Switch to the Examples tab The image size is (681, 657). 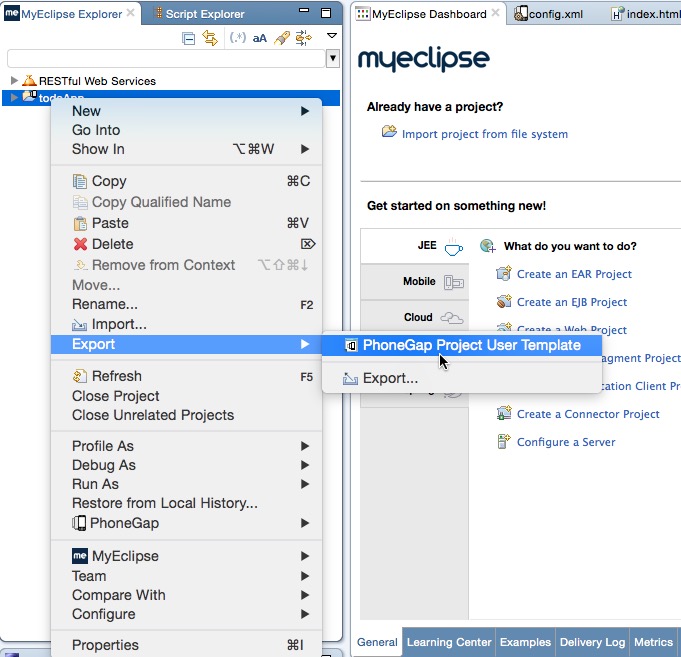coord(525,642)
